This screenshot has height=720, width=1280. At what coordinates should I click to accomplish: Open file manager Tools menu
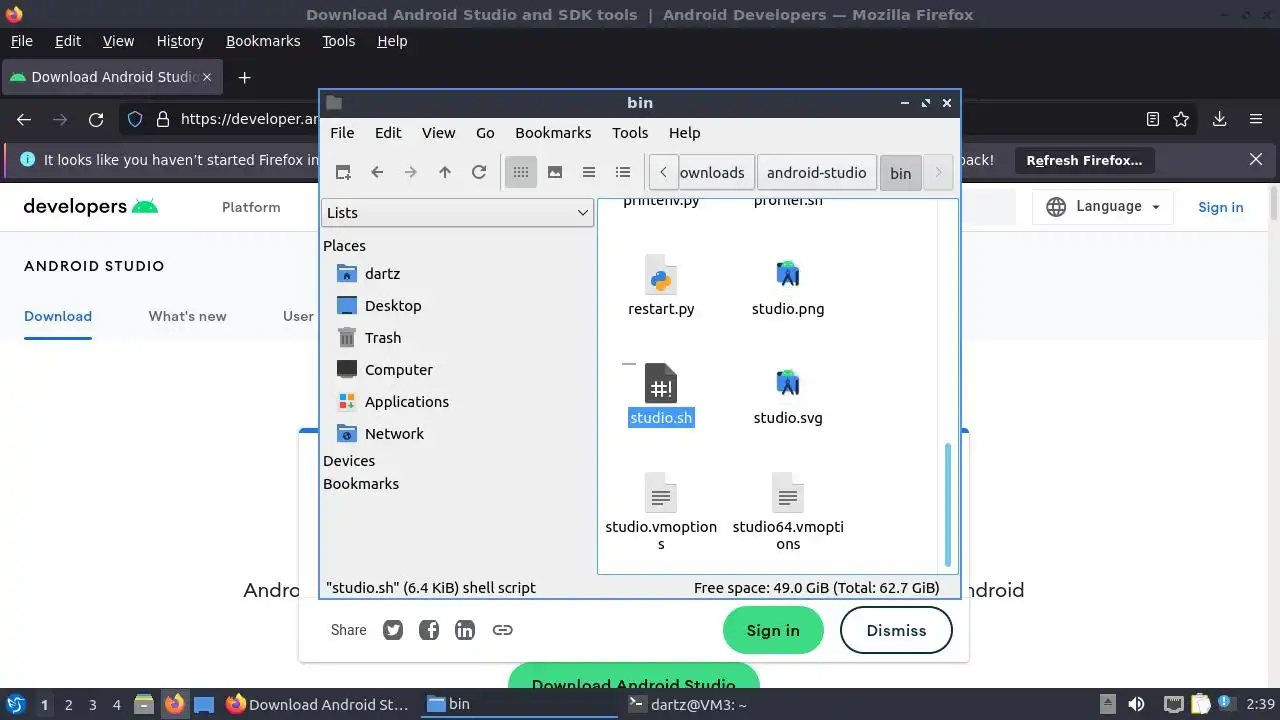630,132
